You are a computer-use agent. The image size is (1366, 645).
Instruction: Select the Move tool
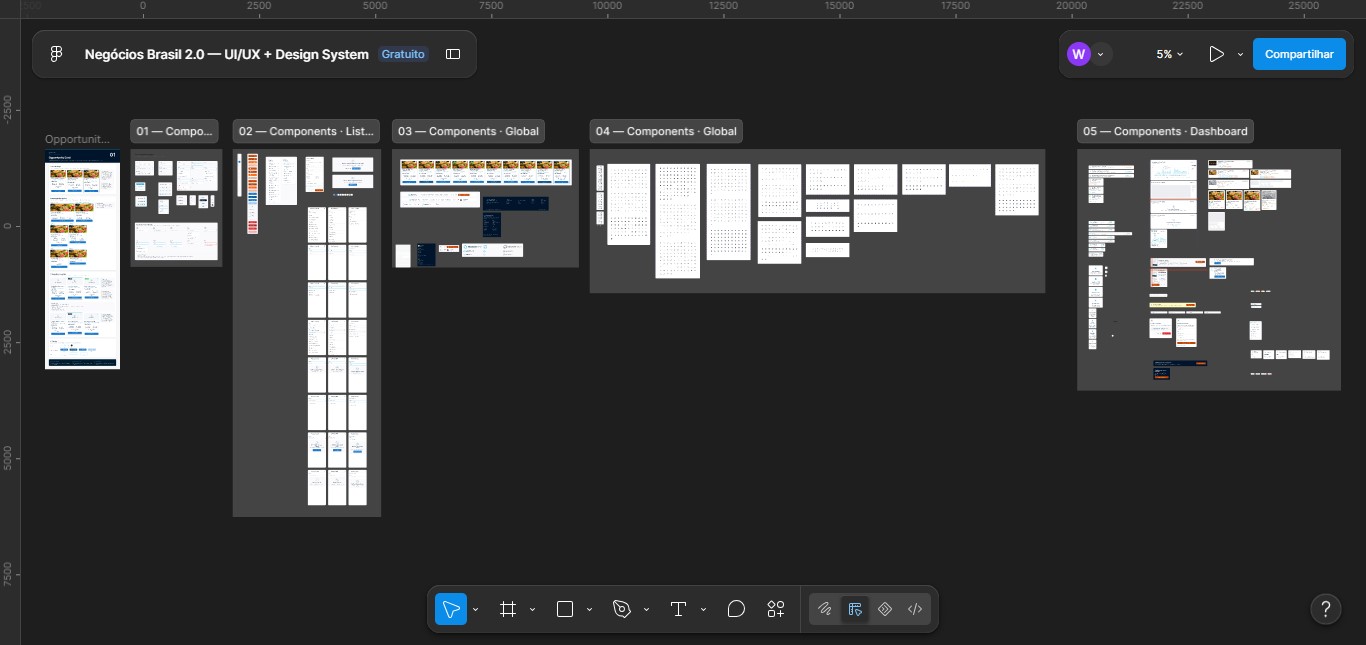(x=451, y=609)
